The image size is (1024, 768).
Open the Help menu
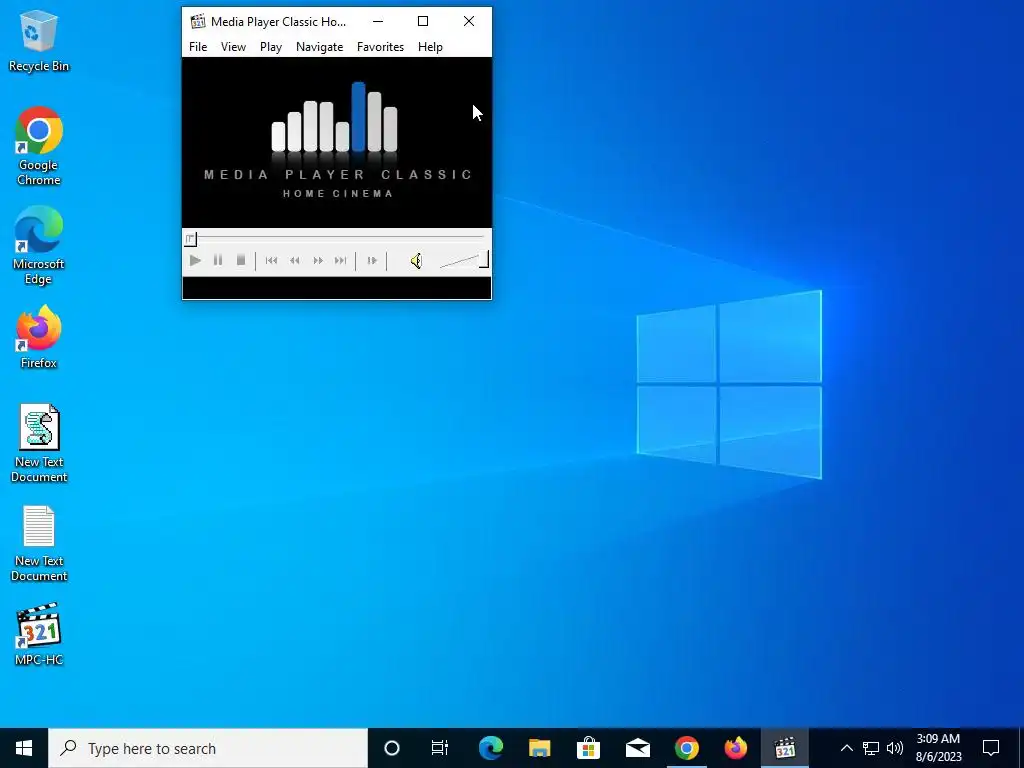(x=430, y=47)
